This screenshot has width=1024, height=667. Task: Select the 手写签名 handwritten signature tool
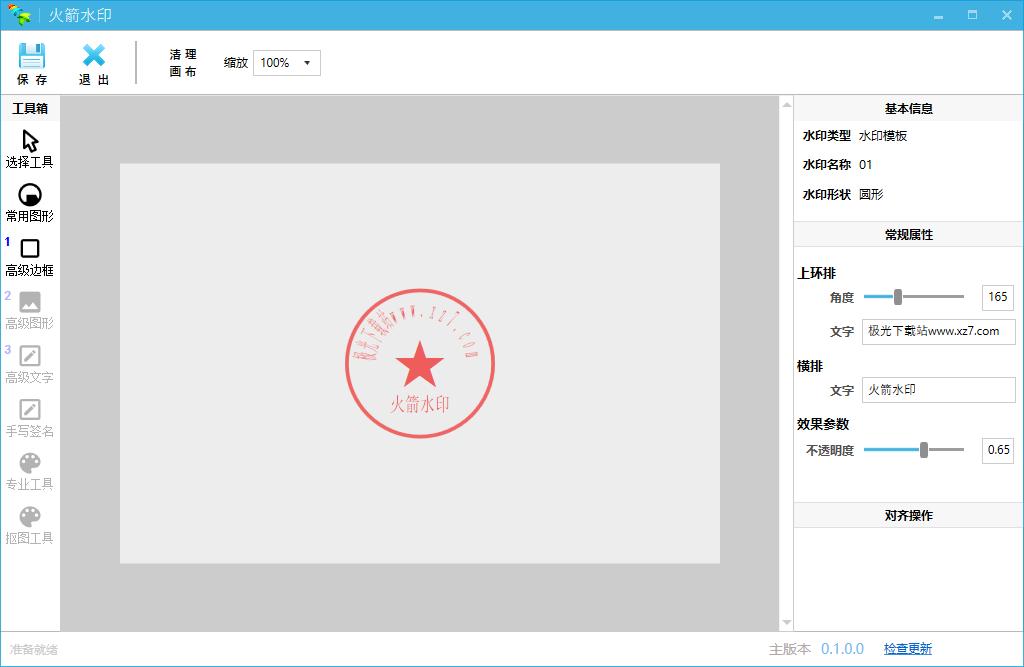30,410
